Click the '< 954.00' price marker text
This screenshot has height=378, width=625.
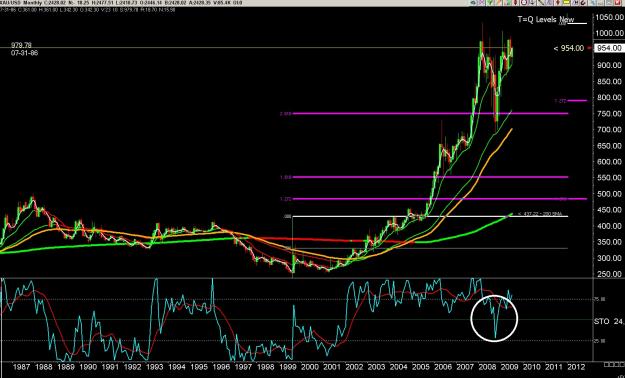(x=569, y=48)
